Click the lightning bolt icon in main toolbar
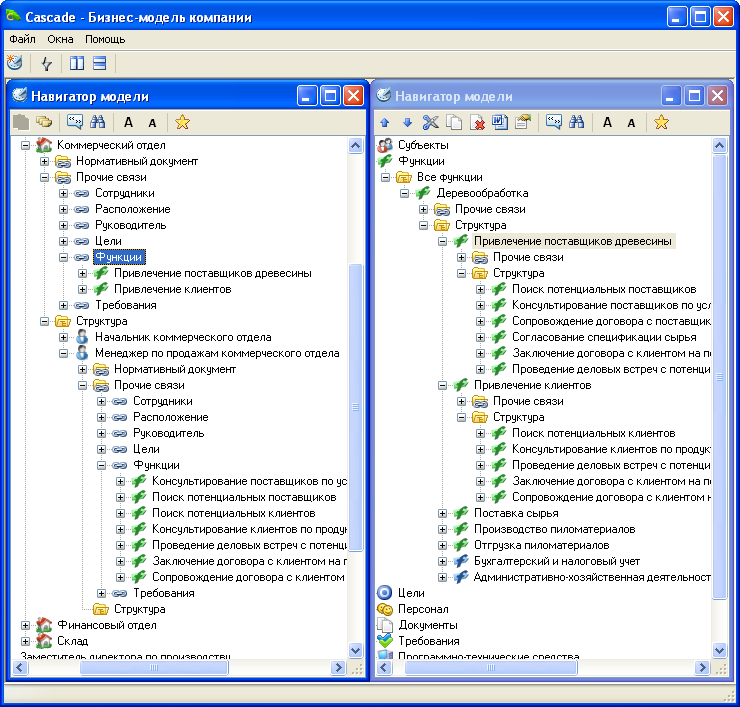Image resolution: width=740 pixels, height=707 pixels. coord(46,64)
